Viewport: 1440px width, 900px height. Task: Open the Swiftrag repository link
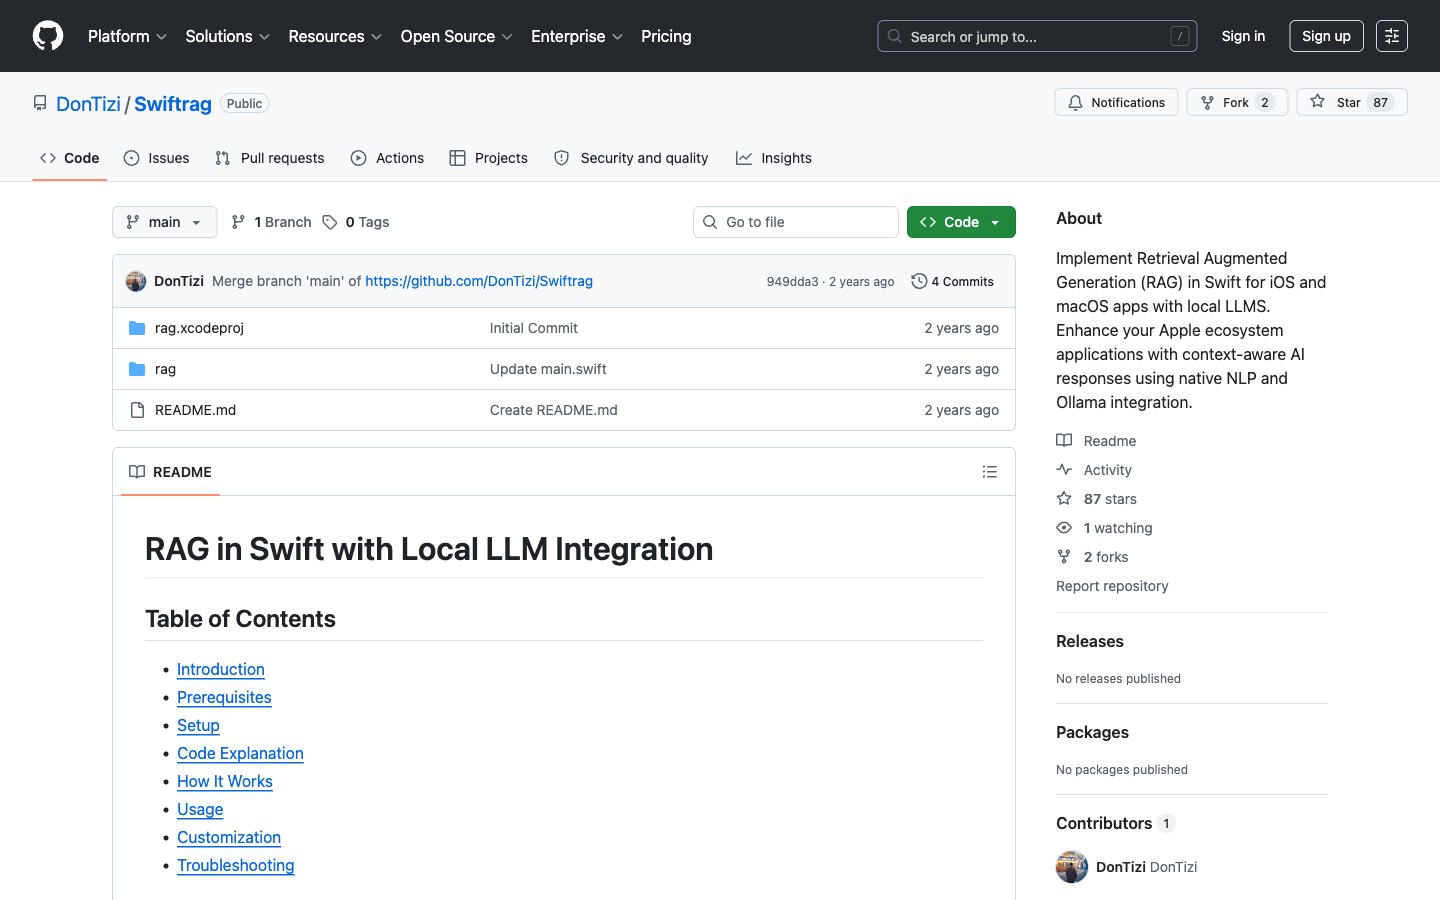pyautogui.click(x=173, y=104)
